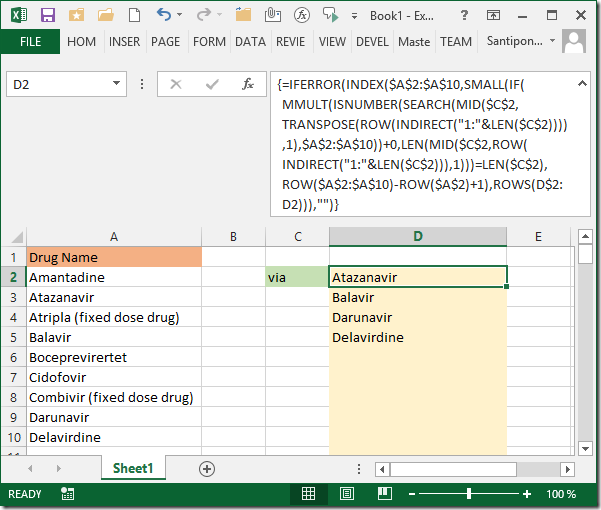Click vertical scrollbar up arrow
The image size is (601, 510).
tap(585, 236)
